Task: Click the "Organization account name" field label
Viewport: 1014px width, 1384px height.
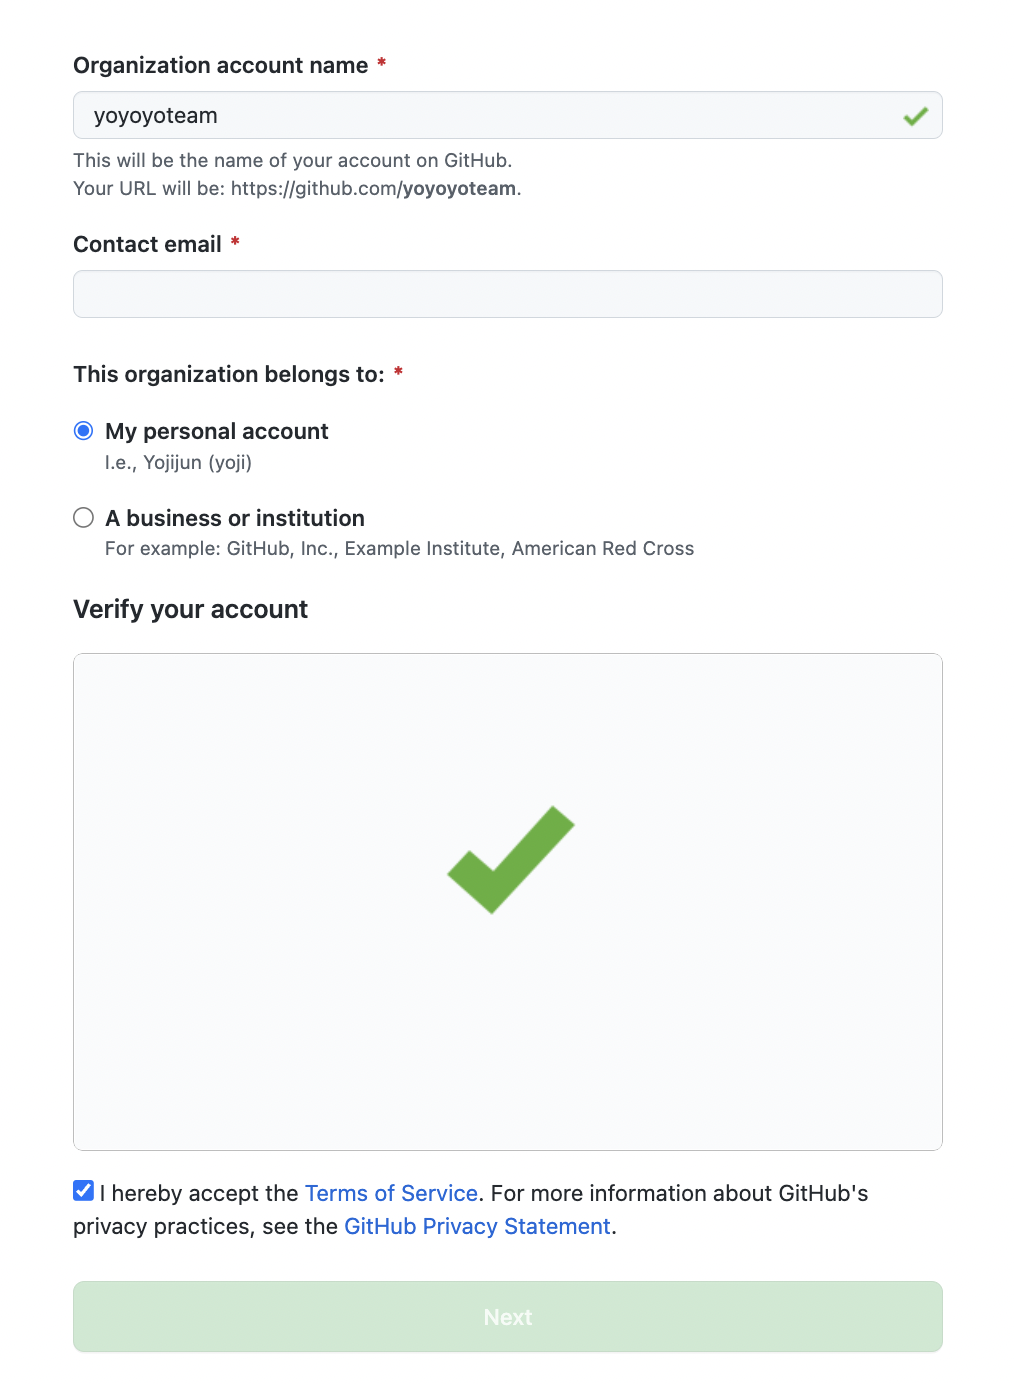Action: pos(221,66)
